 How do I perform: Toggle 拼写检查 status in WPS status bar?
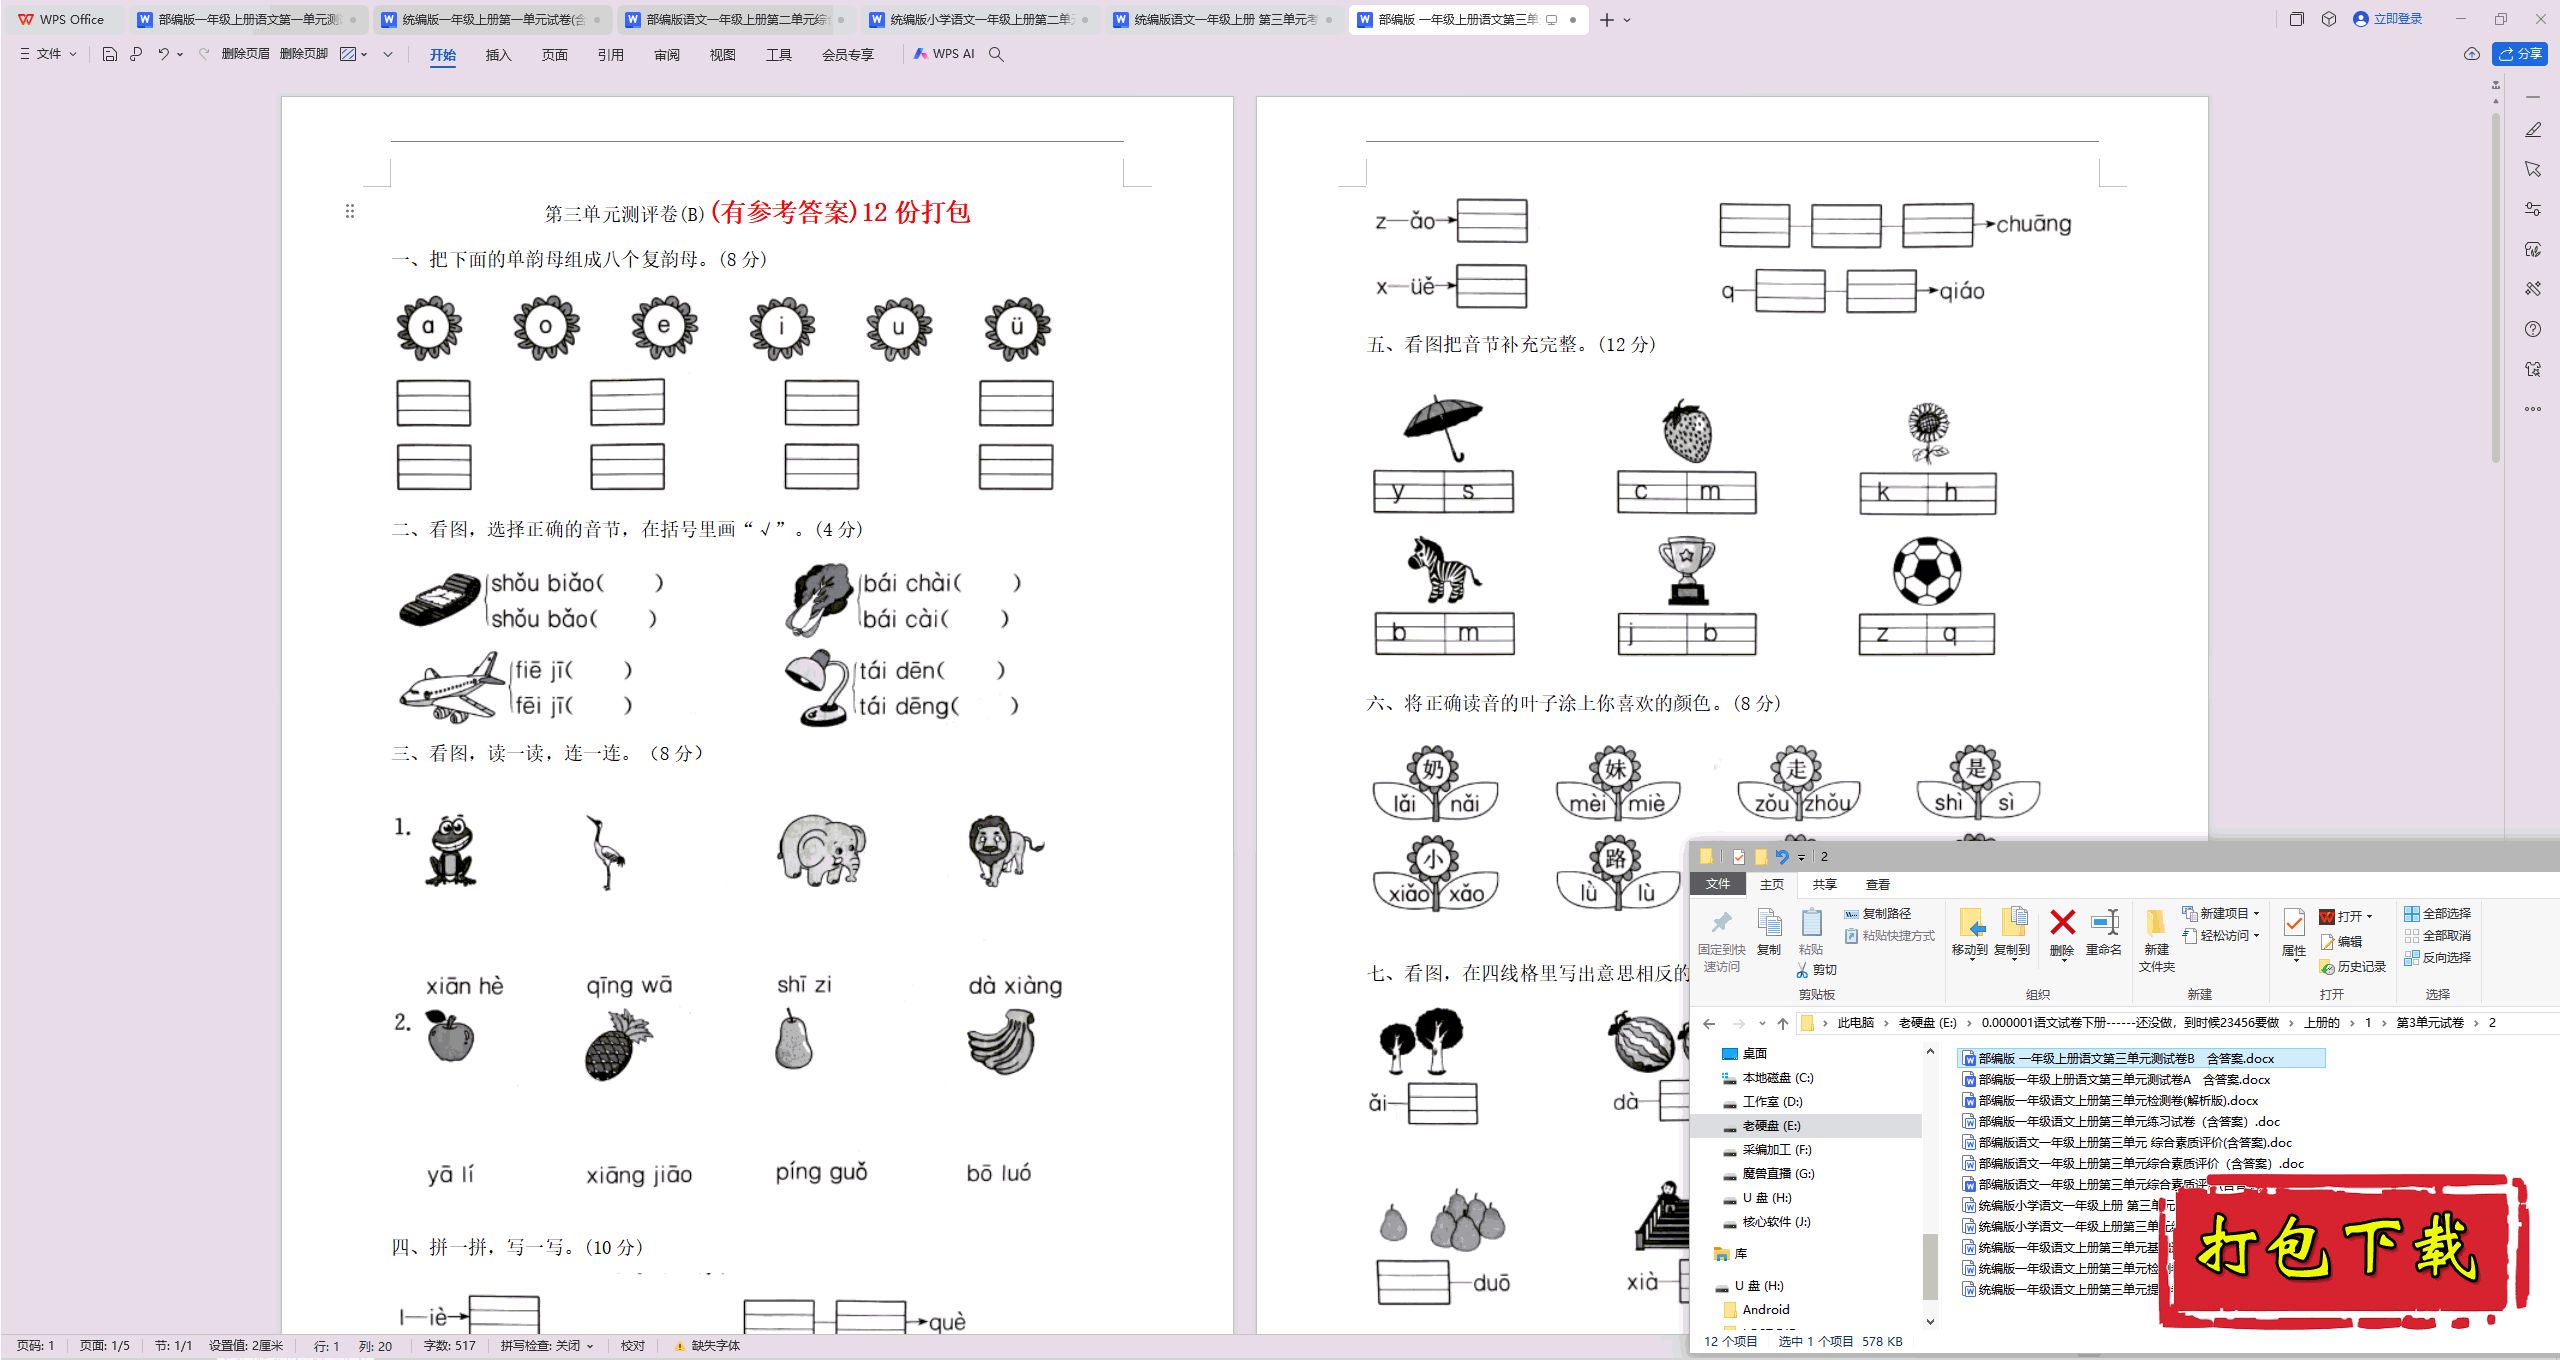point(547,1346)
